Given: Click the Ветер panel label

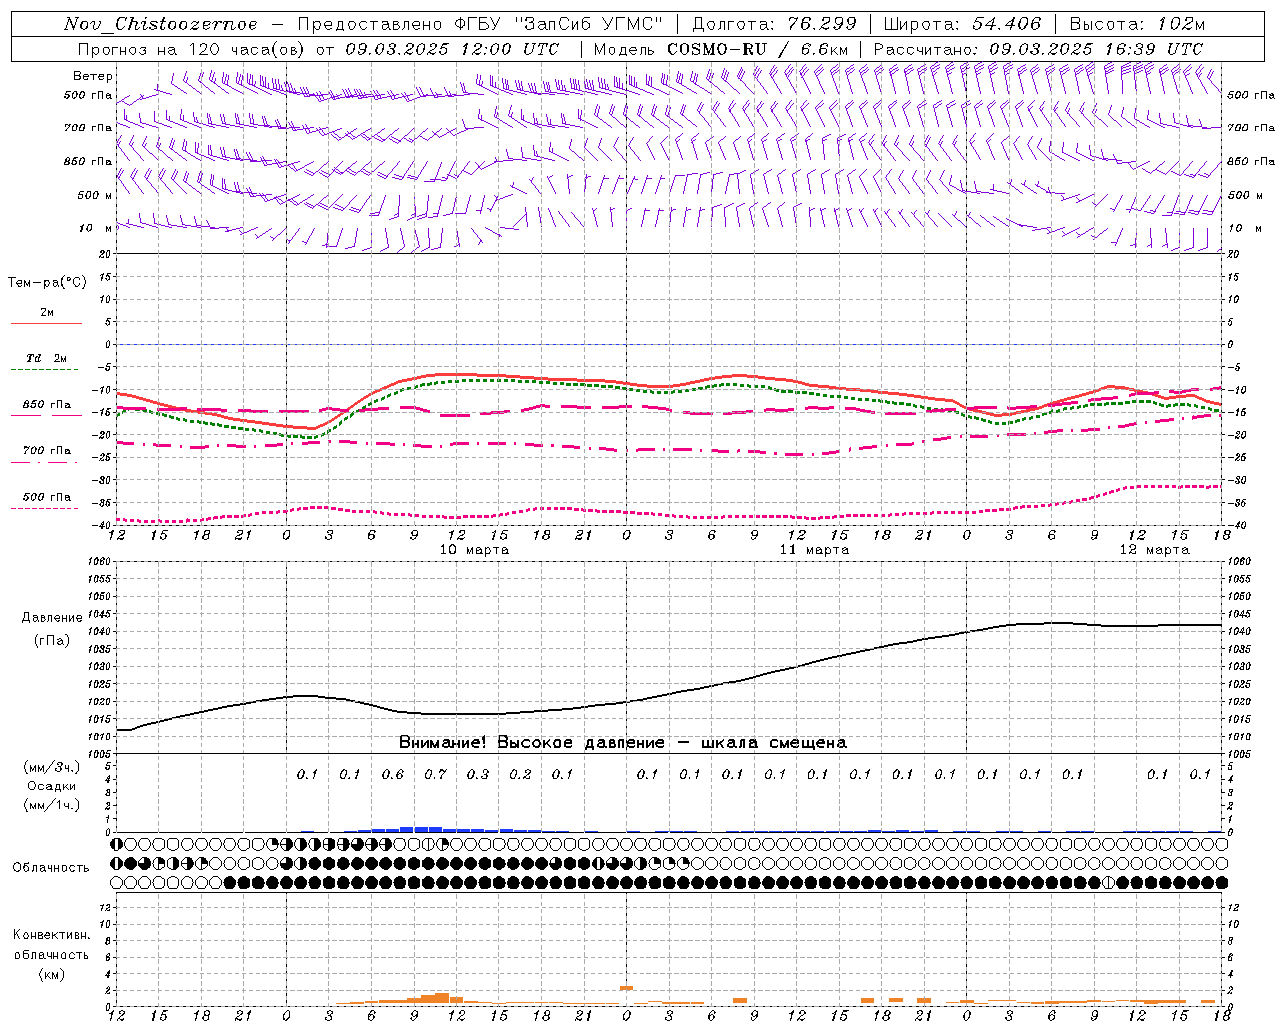Looking at the screenshot, I should (x=93, y=76).
